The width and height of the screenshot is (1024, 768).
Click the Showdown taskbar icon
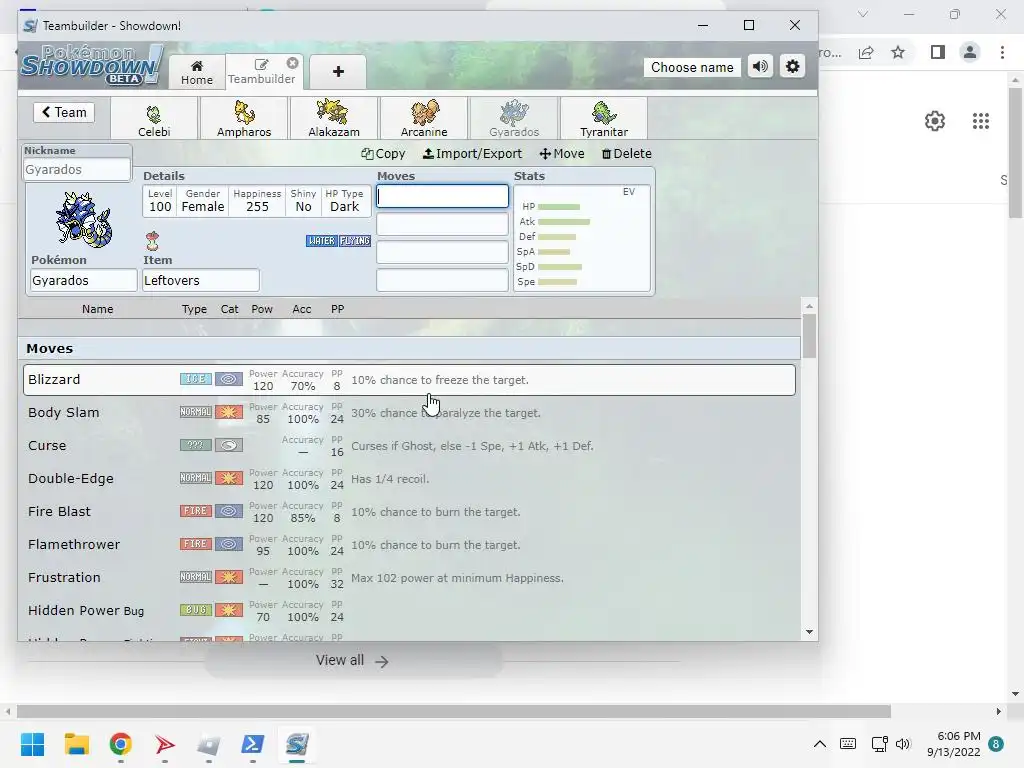[296, 744]
